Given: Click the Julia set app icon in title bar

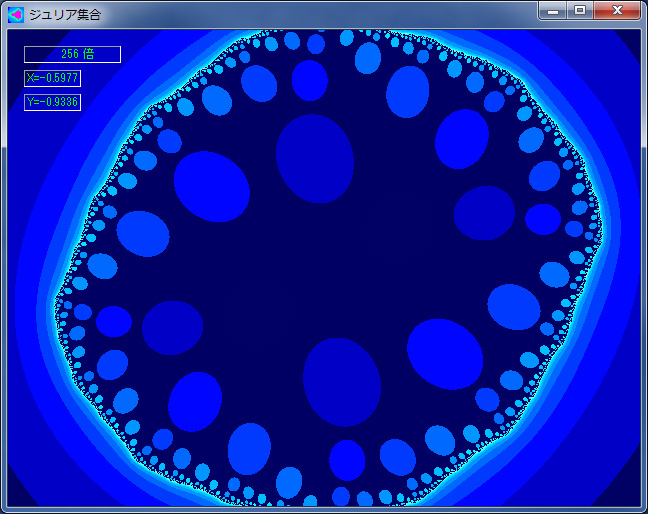Looking at the screenshot, I should tap(16, 15).
